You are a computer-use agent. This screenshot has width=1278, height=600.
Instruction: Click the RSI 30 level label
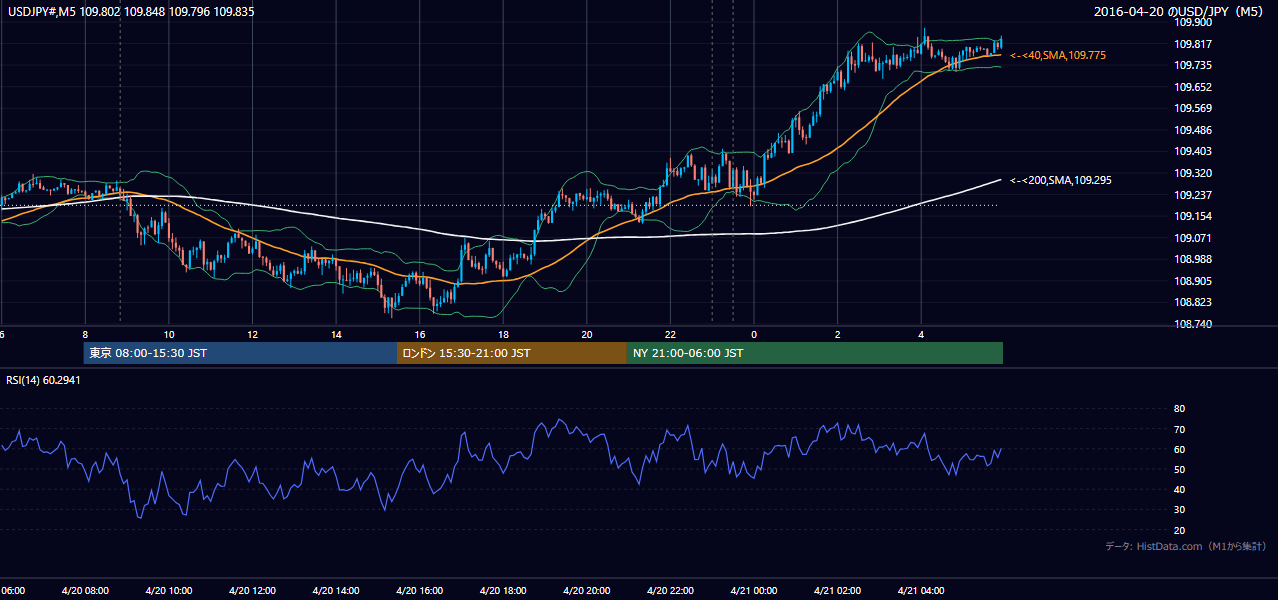(x=1179, y=509)
